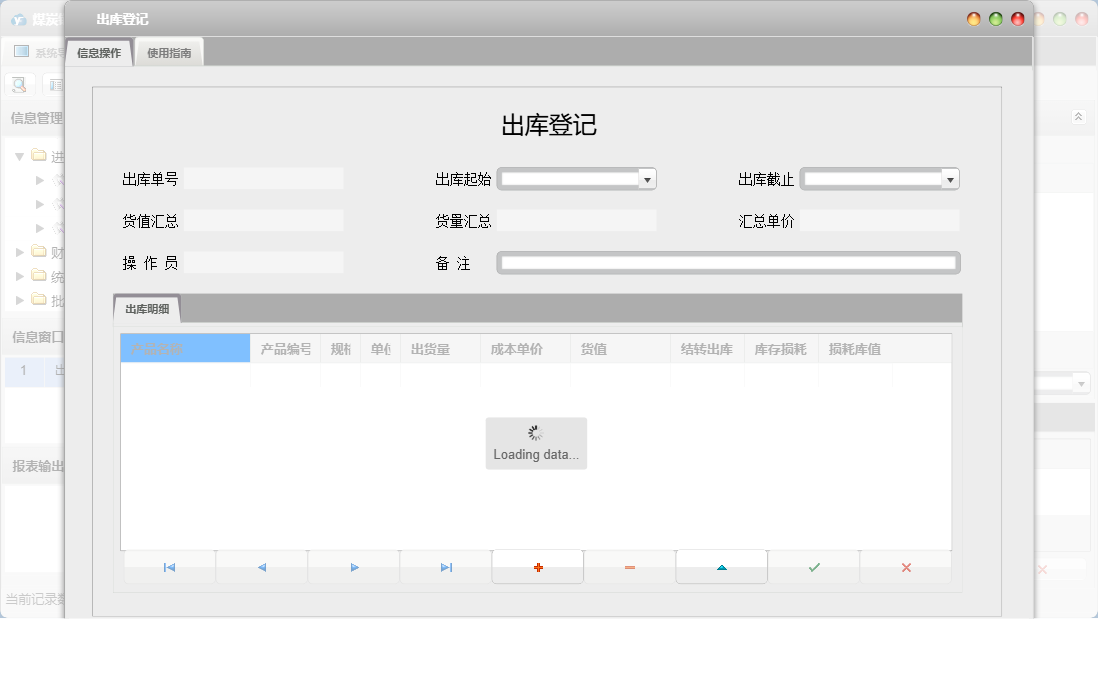Viewport: 1098px width, 685px height.
Task: Open the search icon in the sidebar toolbar
Action: (x=19, y=84)
